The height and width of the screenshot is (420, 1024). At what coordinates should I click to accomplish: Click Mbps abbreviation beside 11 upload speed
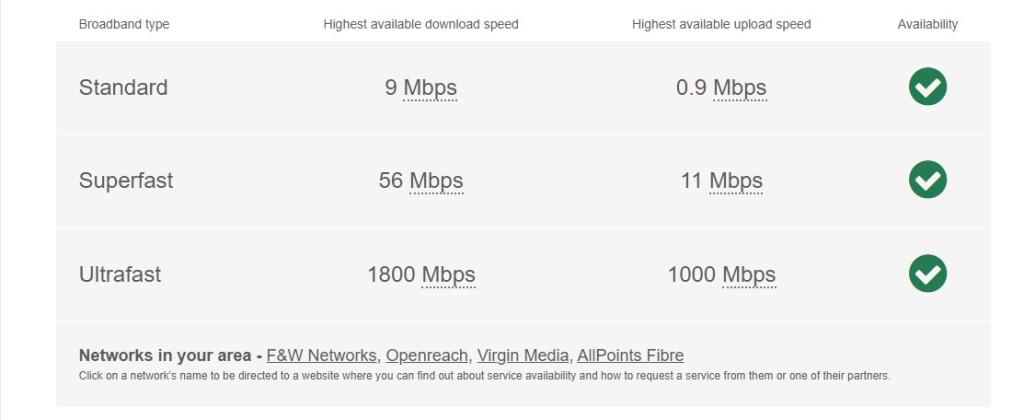(736, 181)
